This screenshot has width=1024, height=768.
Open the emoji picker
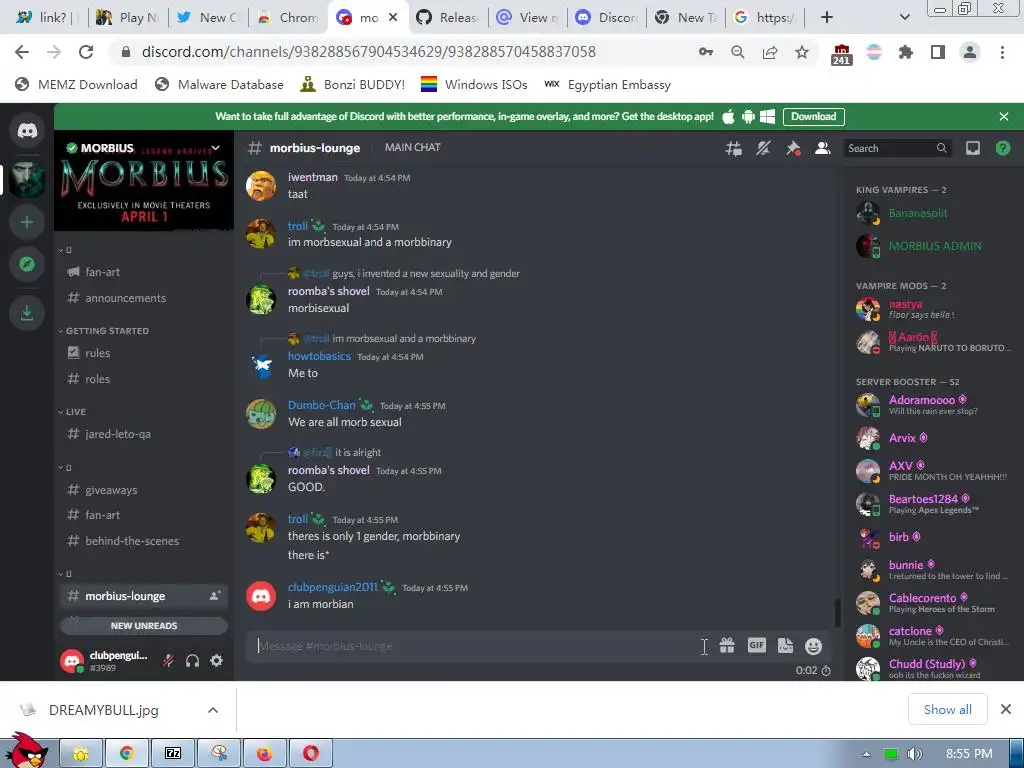coord(813,646)
